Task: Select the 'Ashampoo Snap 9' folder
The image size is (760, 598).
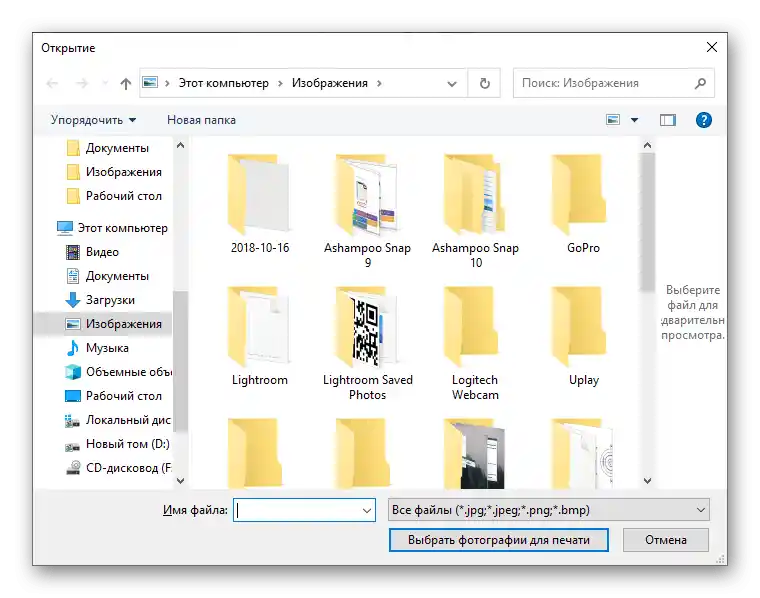Action: coord(367,210)
